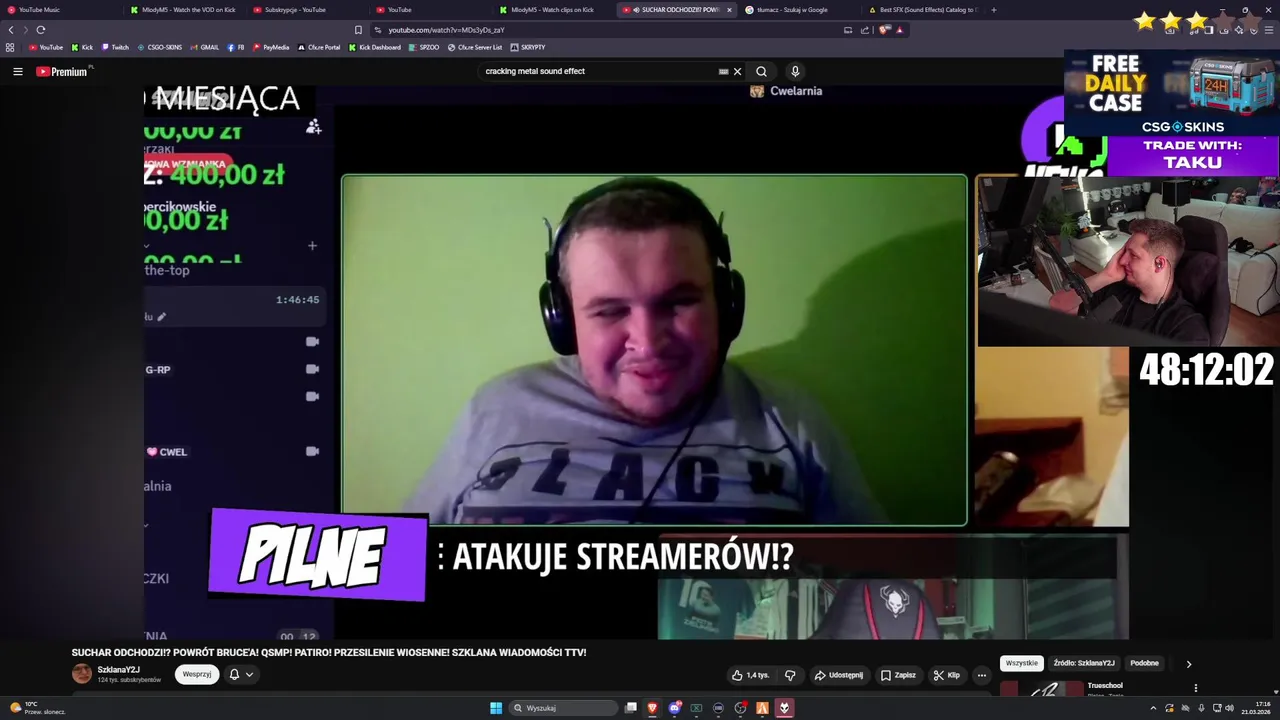Open the SKRYPTY bookmark
The width and height of the screenshot is (1280, 720).
point(528,47)
